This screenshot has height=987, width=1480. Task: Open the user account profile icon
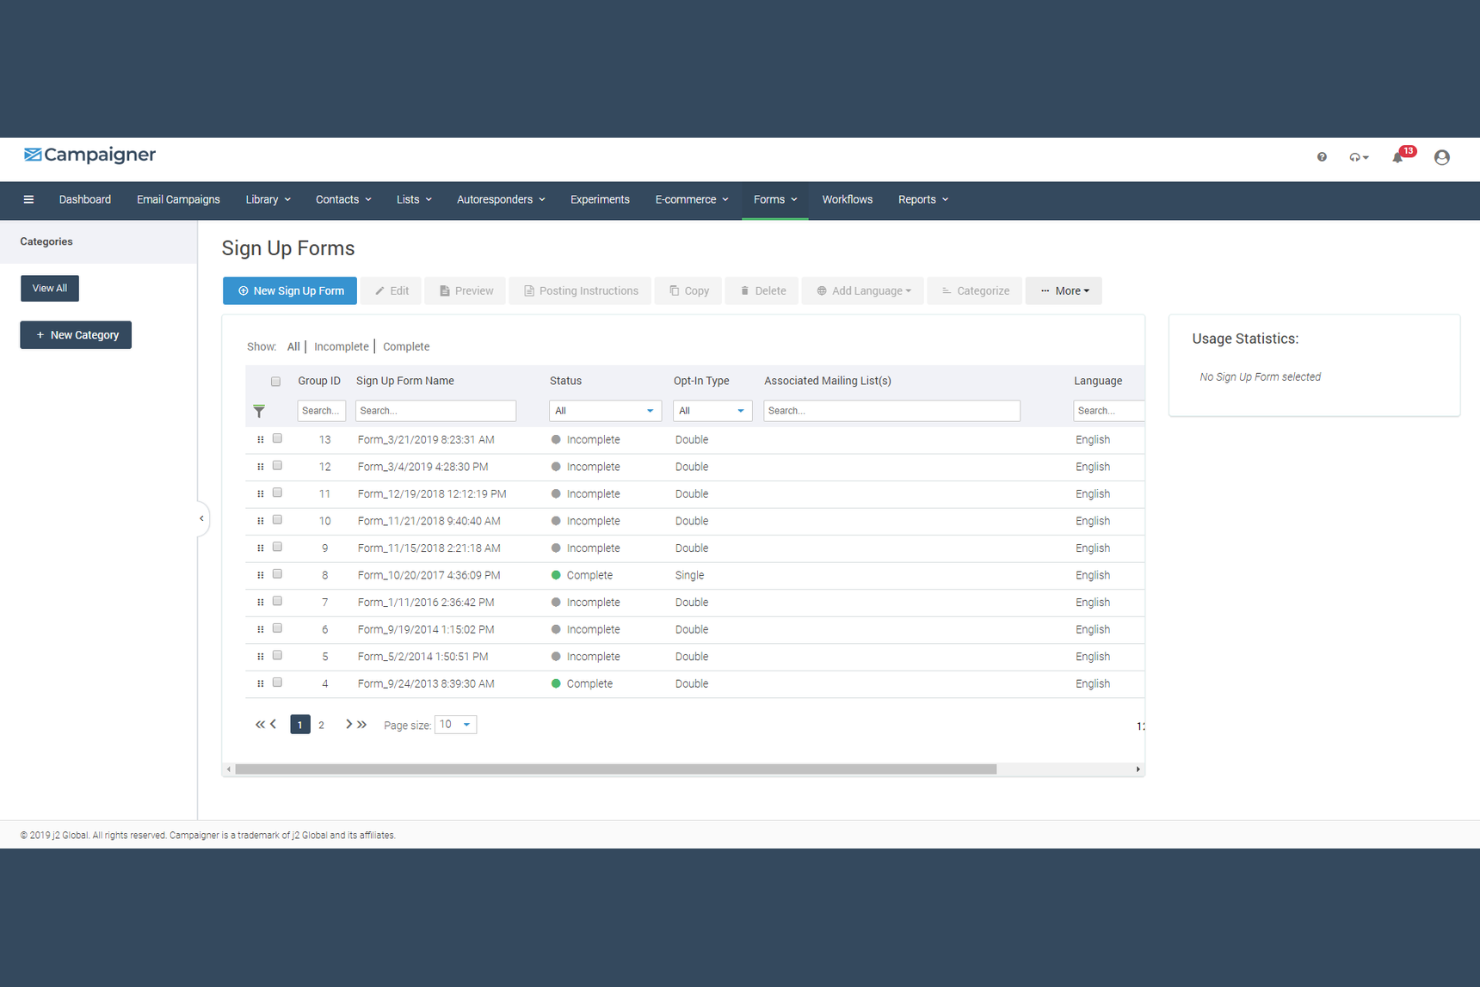[x=1441, y=157]
